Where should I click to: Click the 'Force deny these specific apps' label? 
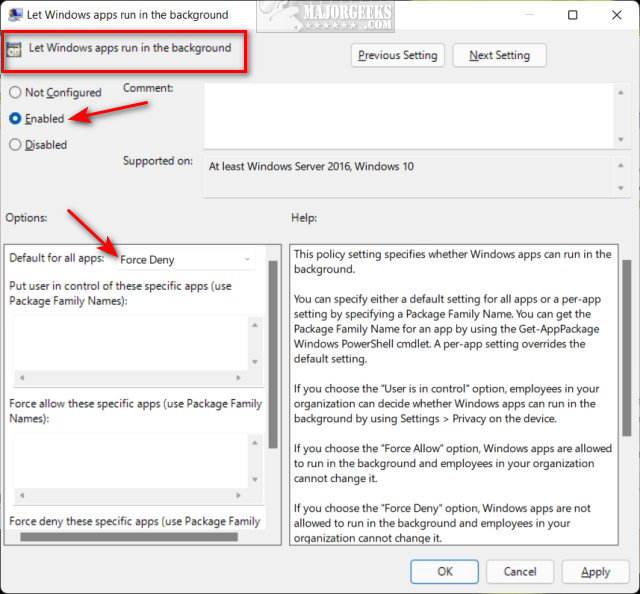click(x=135, y=521)
